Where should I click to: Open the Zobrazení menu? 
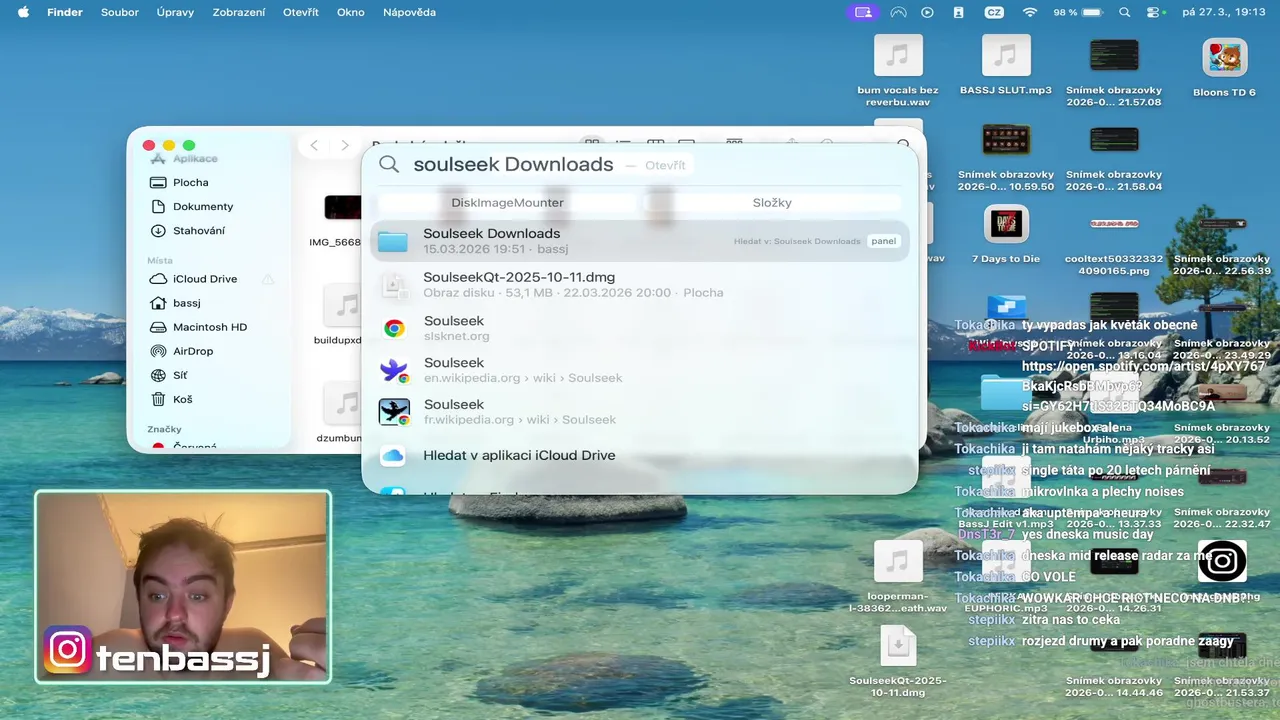tap(239, 12)
